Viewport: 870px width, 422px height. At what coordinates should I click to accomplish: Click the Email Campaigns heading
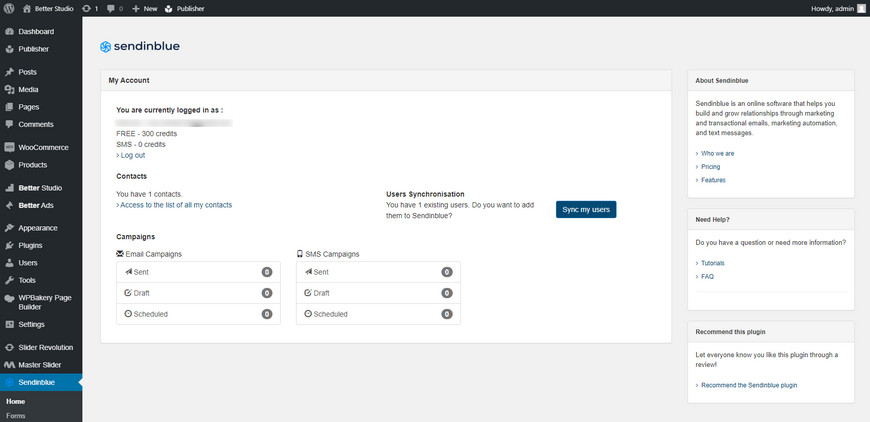click(149, 254)
